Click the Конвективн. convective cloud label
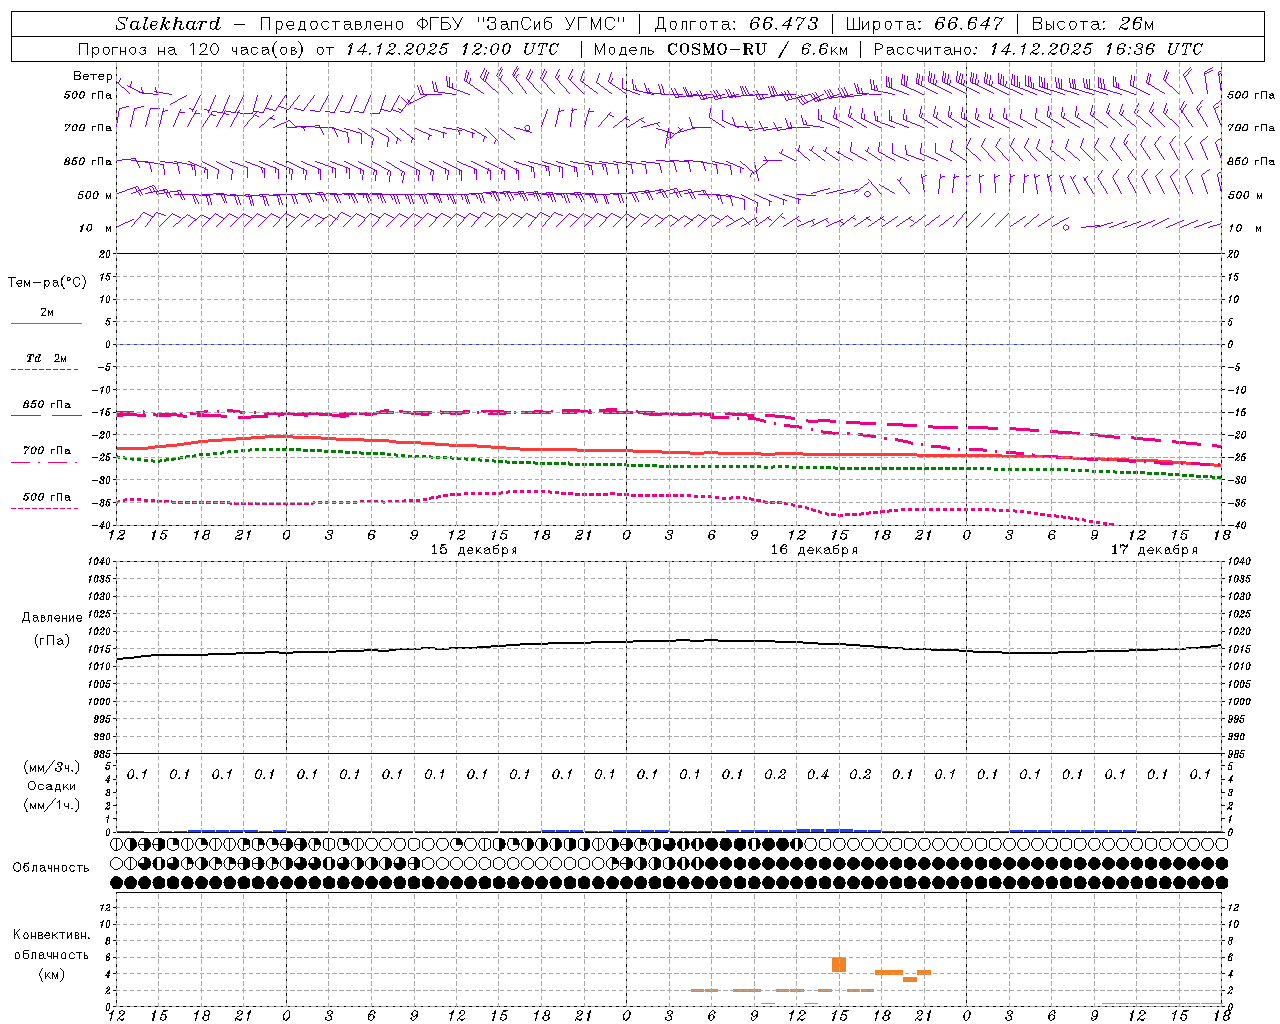 click(x=51, y=935)
